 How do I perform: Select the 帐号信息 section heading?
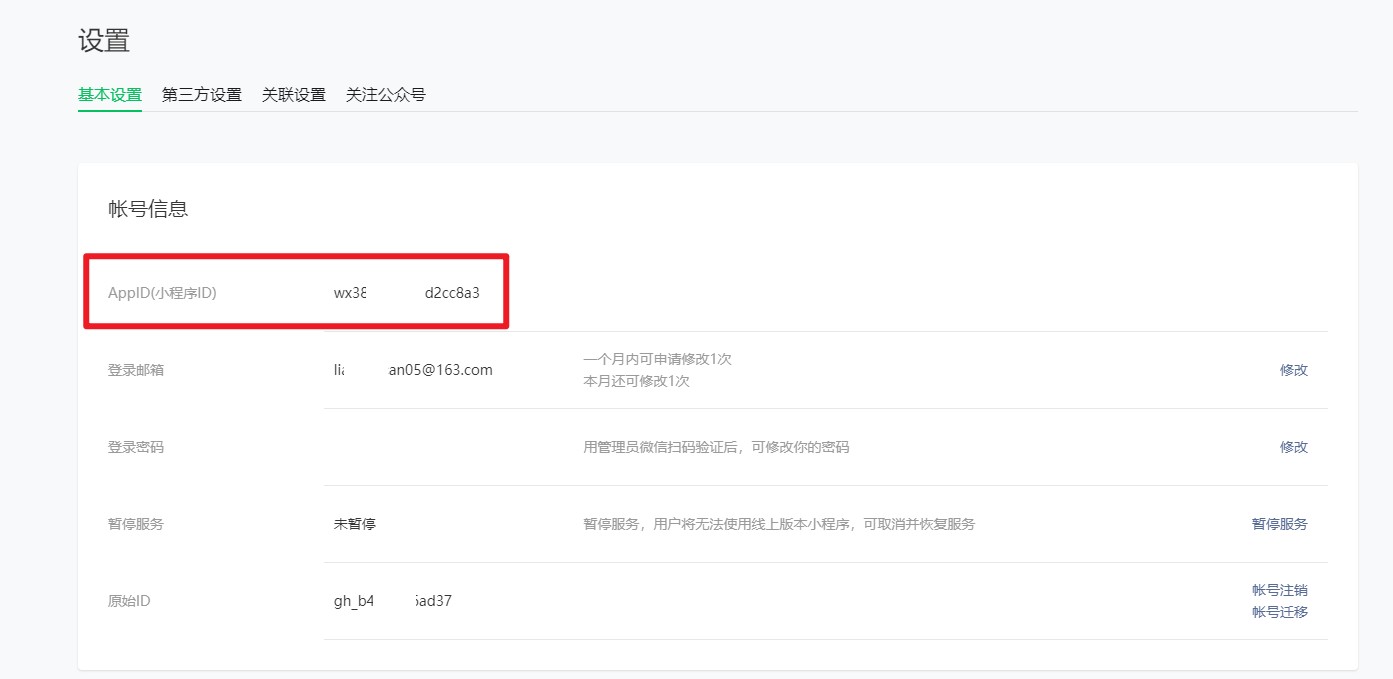click(x=148, y=209)
